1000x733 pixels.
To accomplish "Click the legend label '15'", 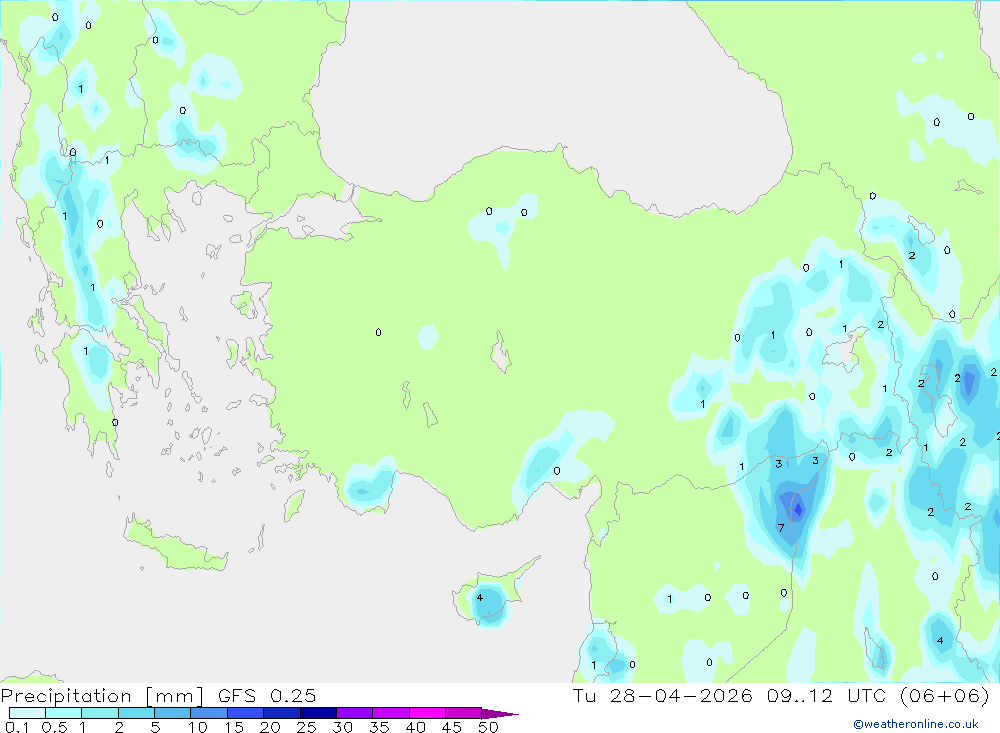I will coord(234,727).
